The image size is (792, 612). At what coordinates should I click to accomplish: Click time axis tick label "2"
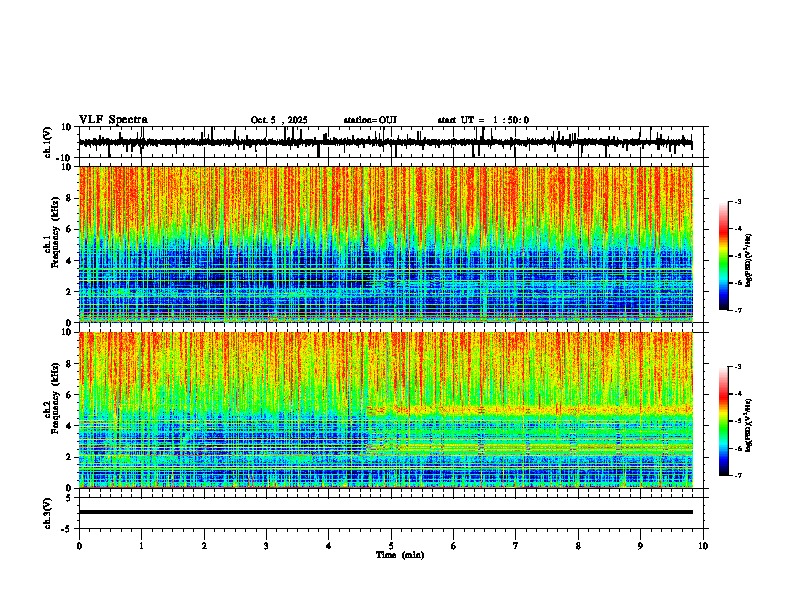(204, 546)
